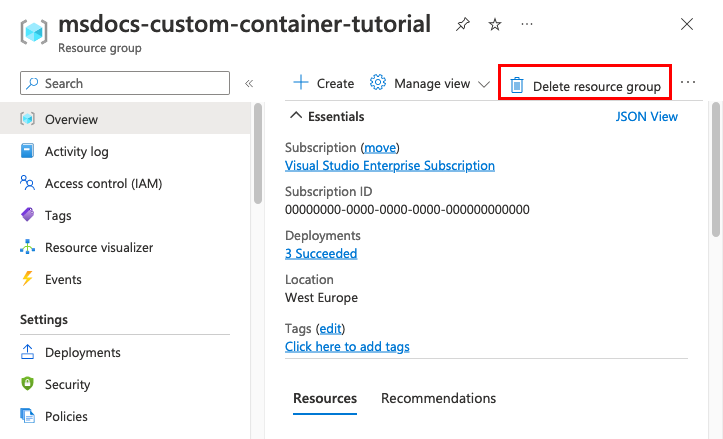
Task: Collapse the sidebar navigation menu
Action: click(x=249, y=84)
